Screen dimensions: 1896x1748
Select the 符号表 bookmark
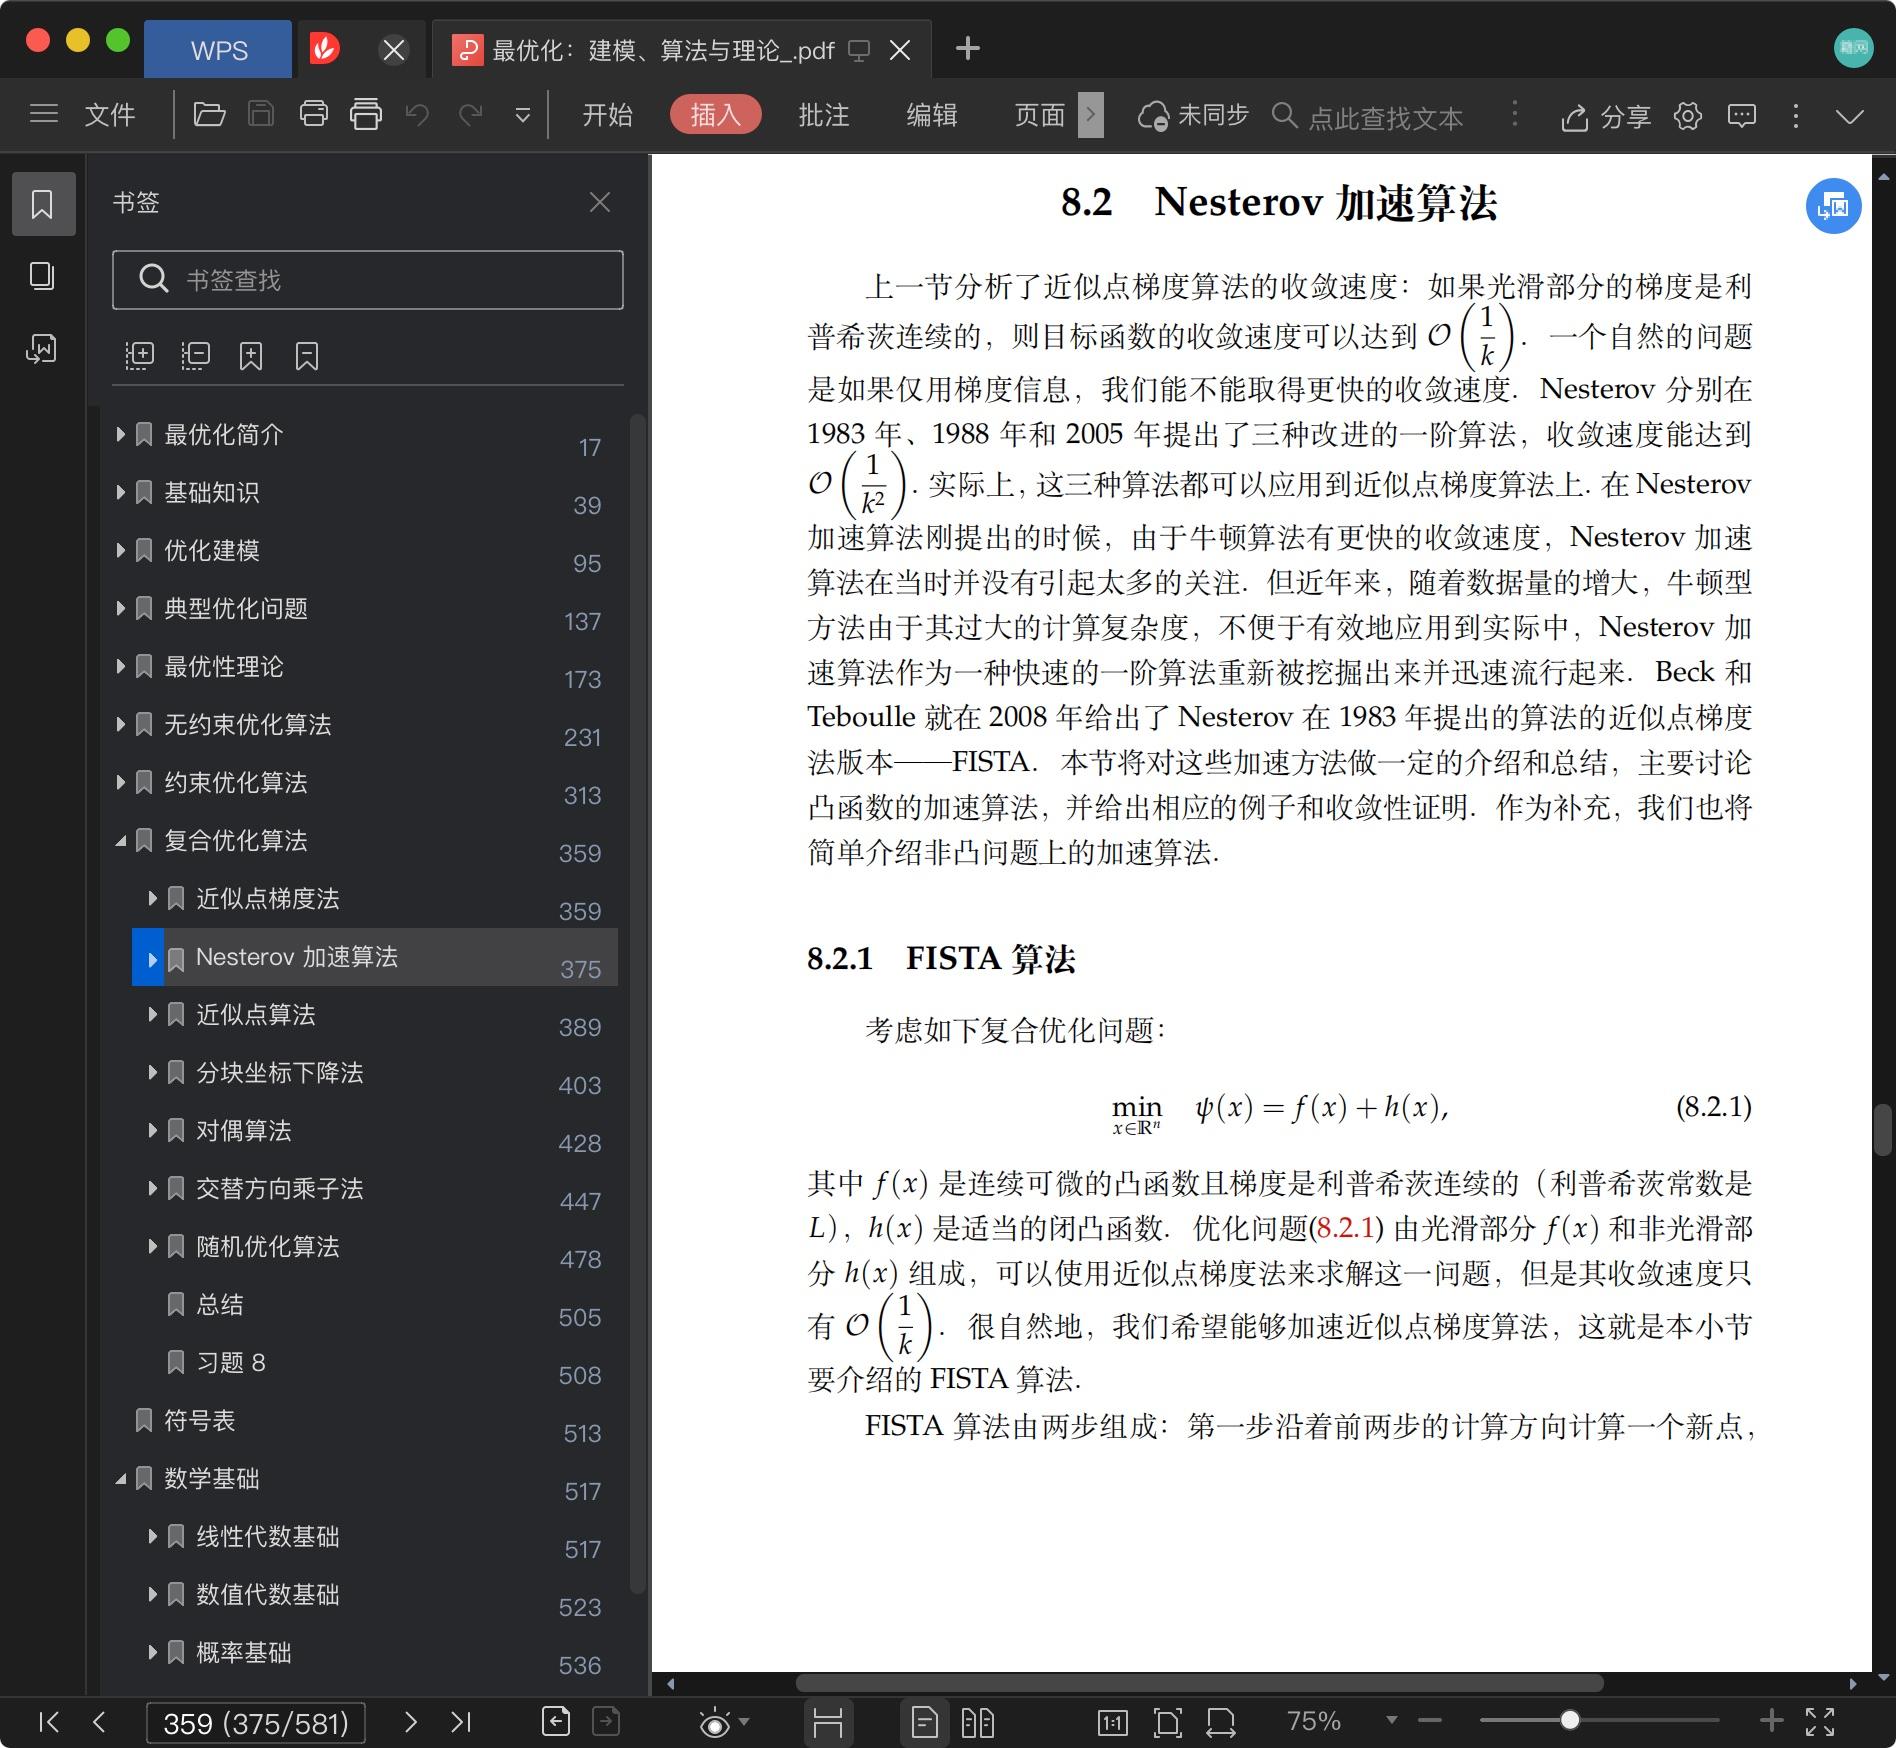[x=199, y=1420]
